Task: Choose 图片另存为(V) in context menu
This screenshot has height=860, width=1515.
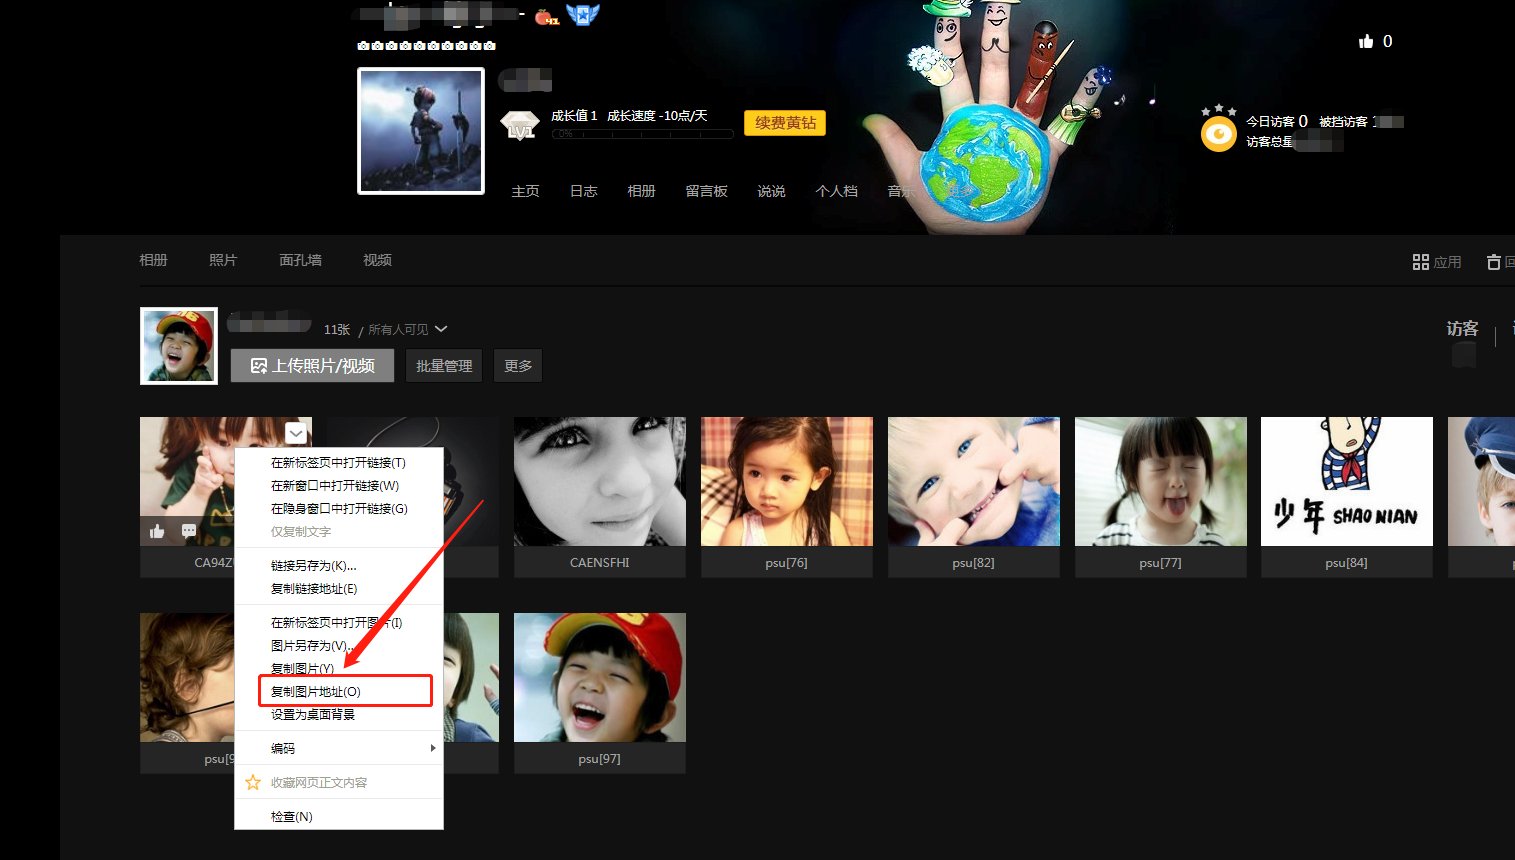Action: coord(310,645)
